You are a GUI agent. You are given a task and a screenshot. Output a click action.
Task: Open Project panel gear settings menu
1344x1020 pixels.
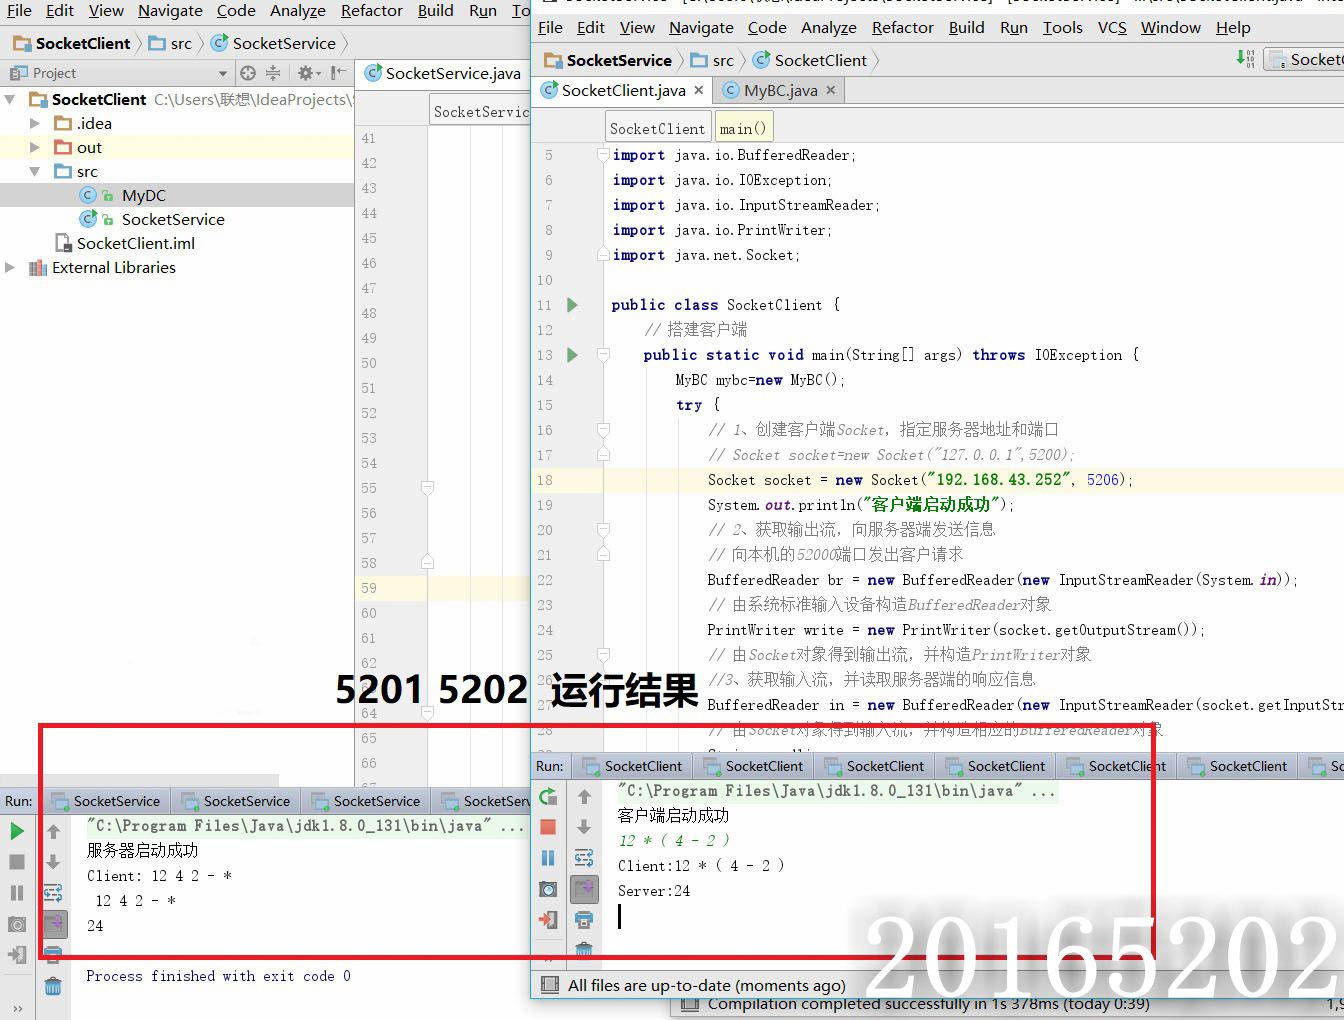pyautogui.click(x=309, y=73)
